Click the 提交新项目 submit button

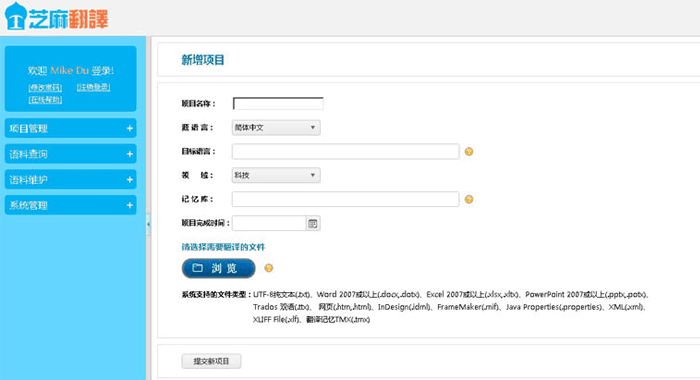click(x=212, y=361)
